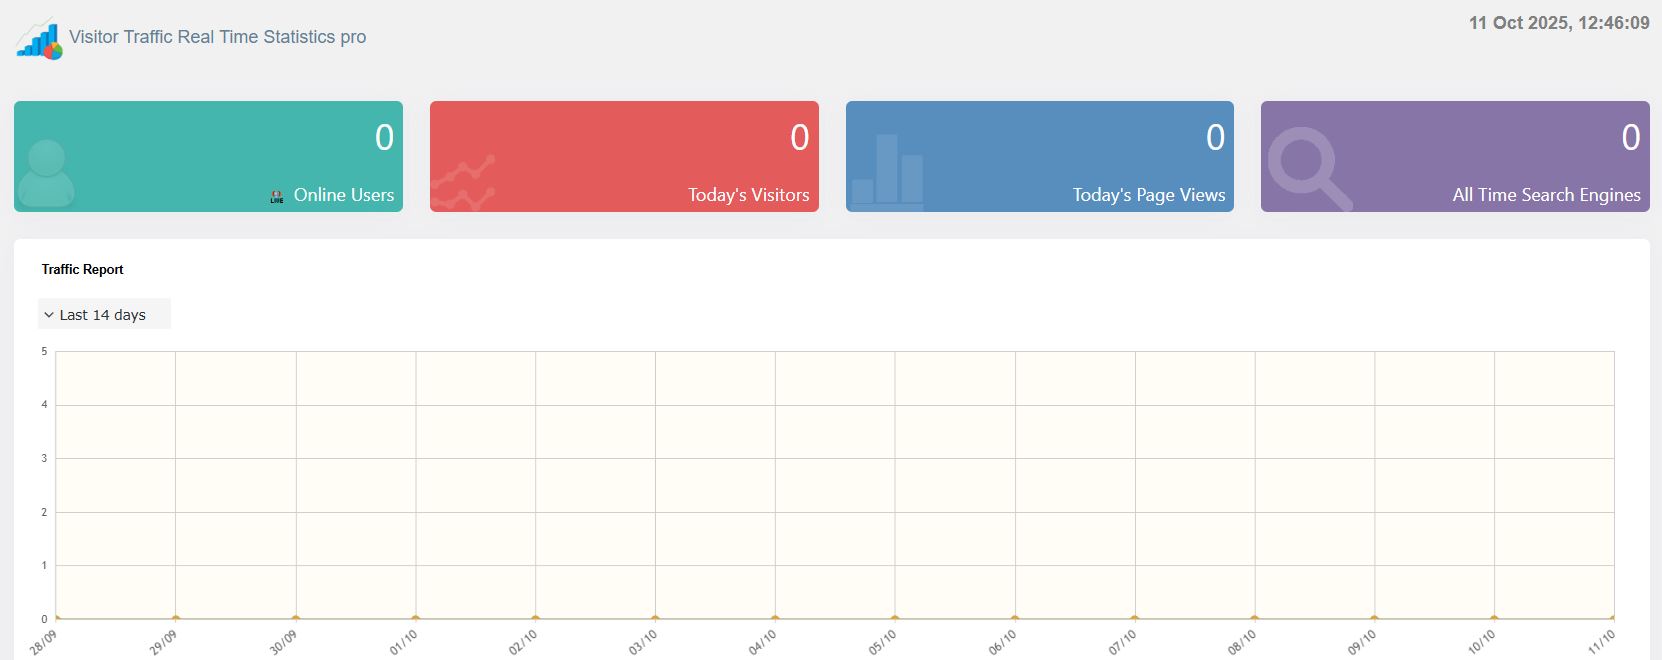
Task: Click the bar chart logo icon
Action: [x=40, y=38]
